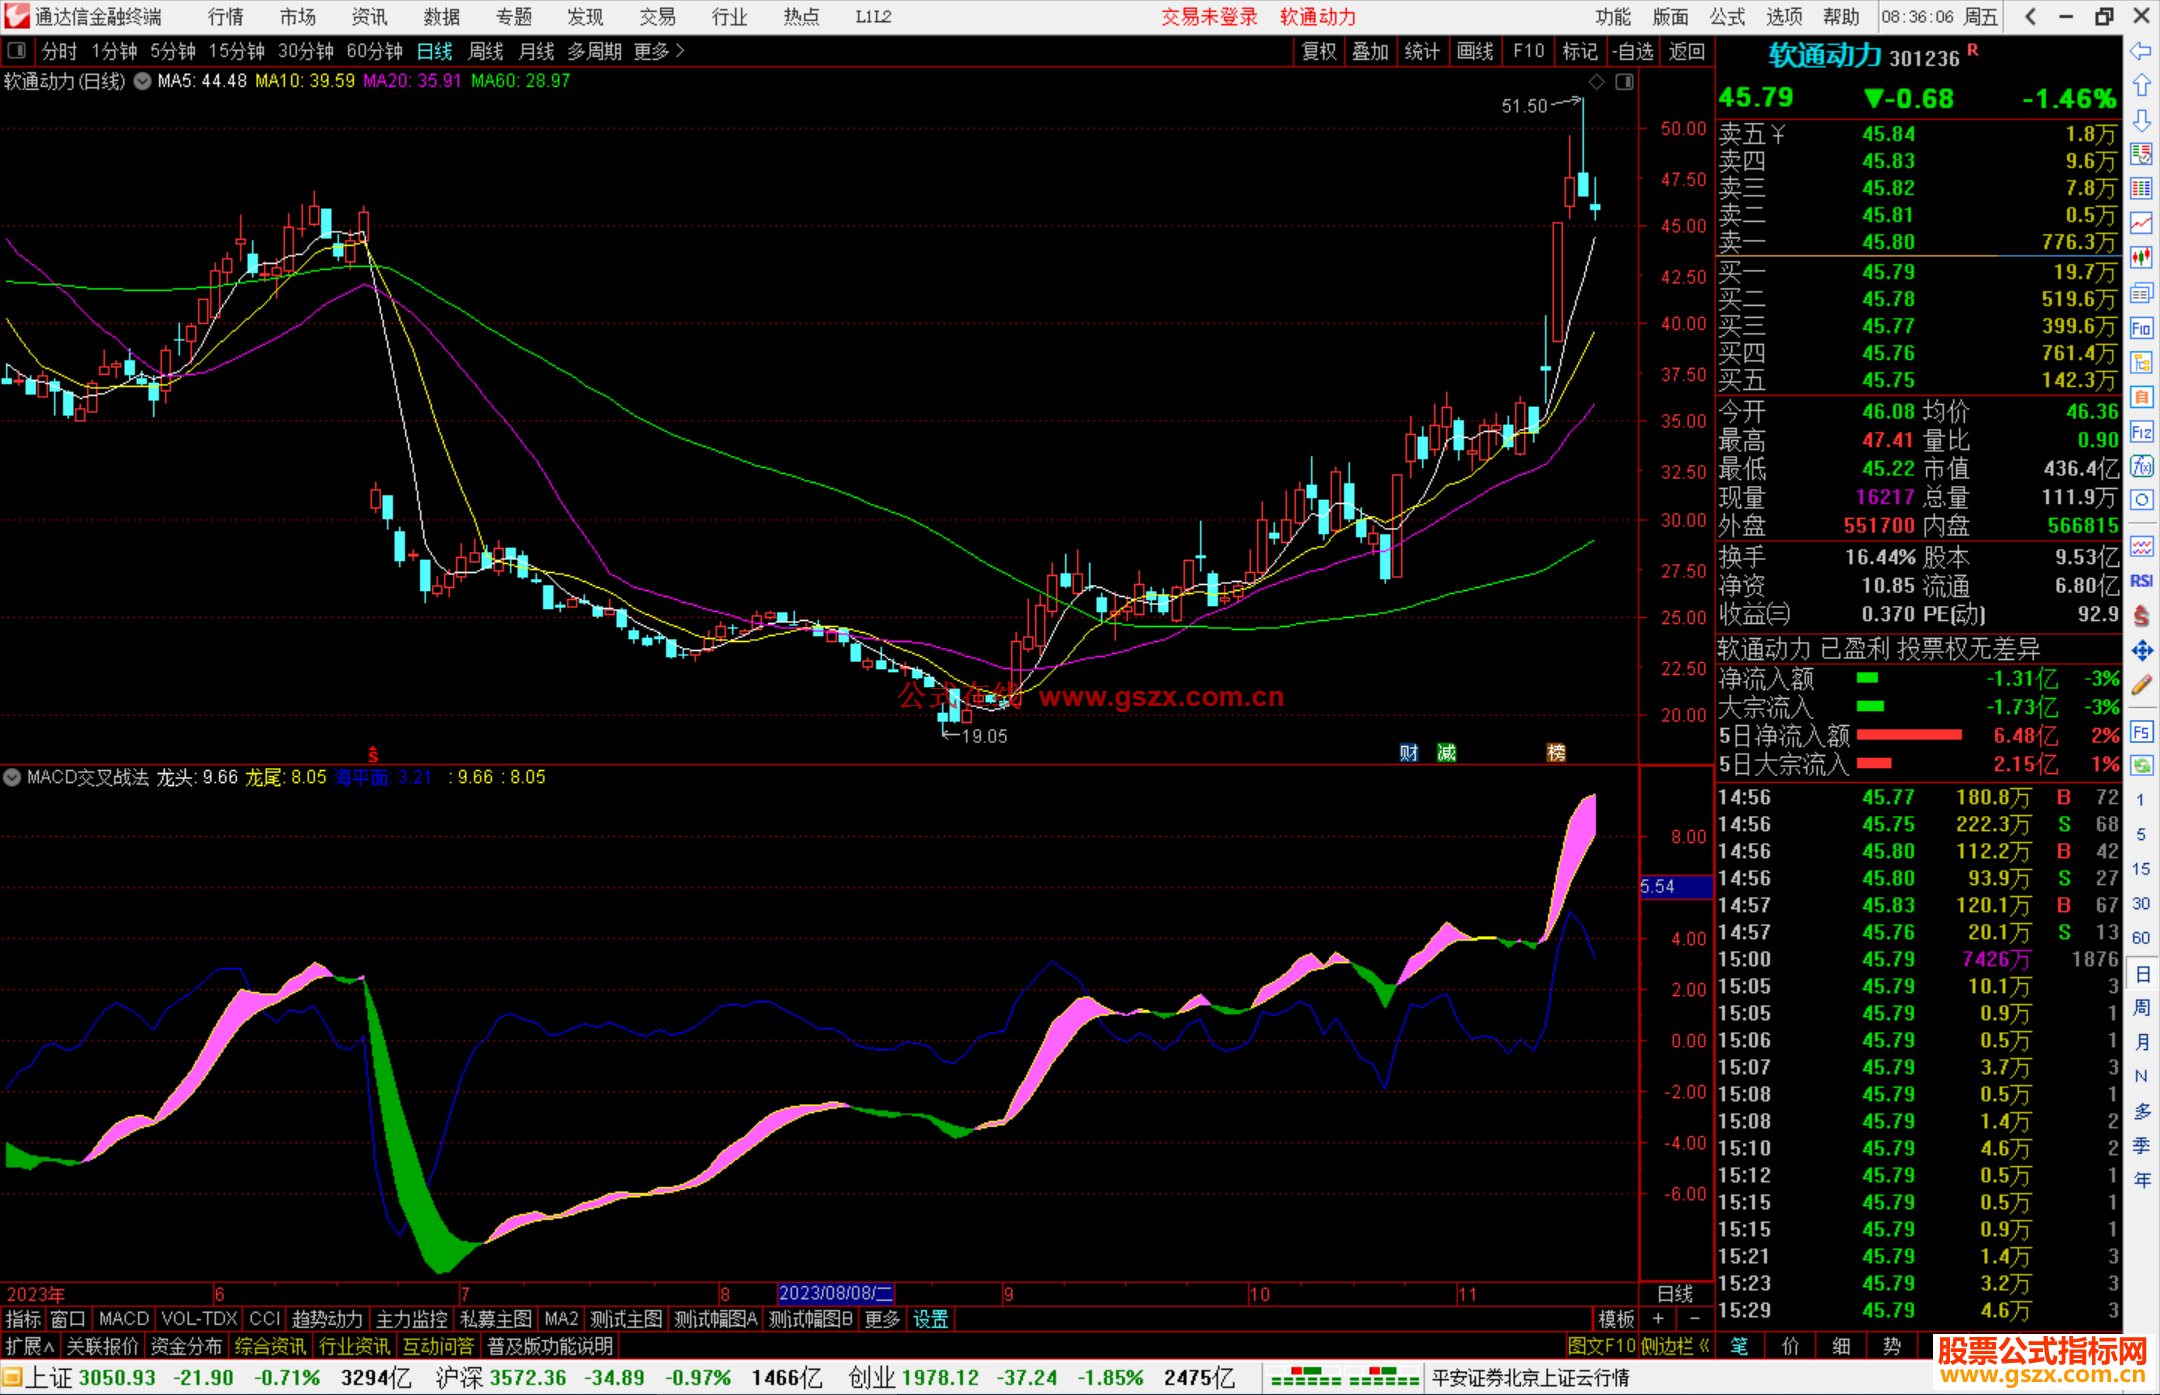
Task: Toggle the MA line circle button beside 软通动力(日线)
Action: tap(143, 81)
